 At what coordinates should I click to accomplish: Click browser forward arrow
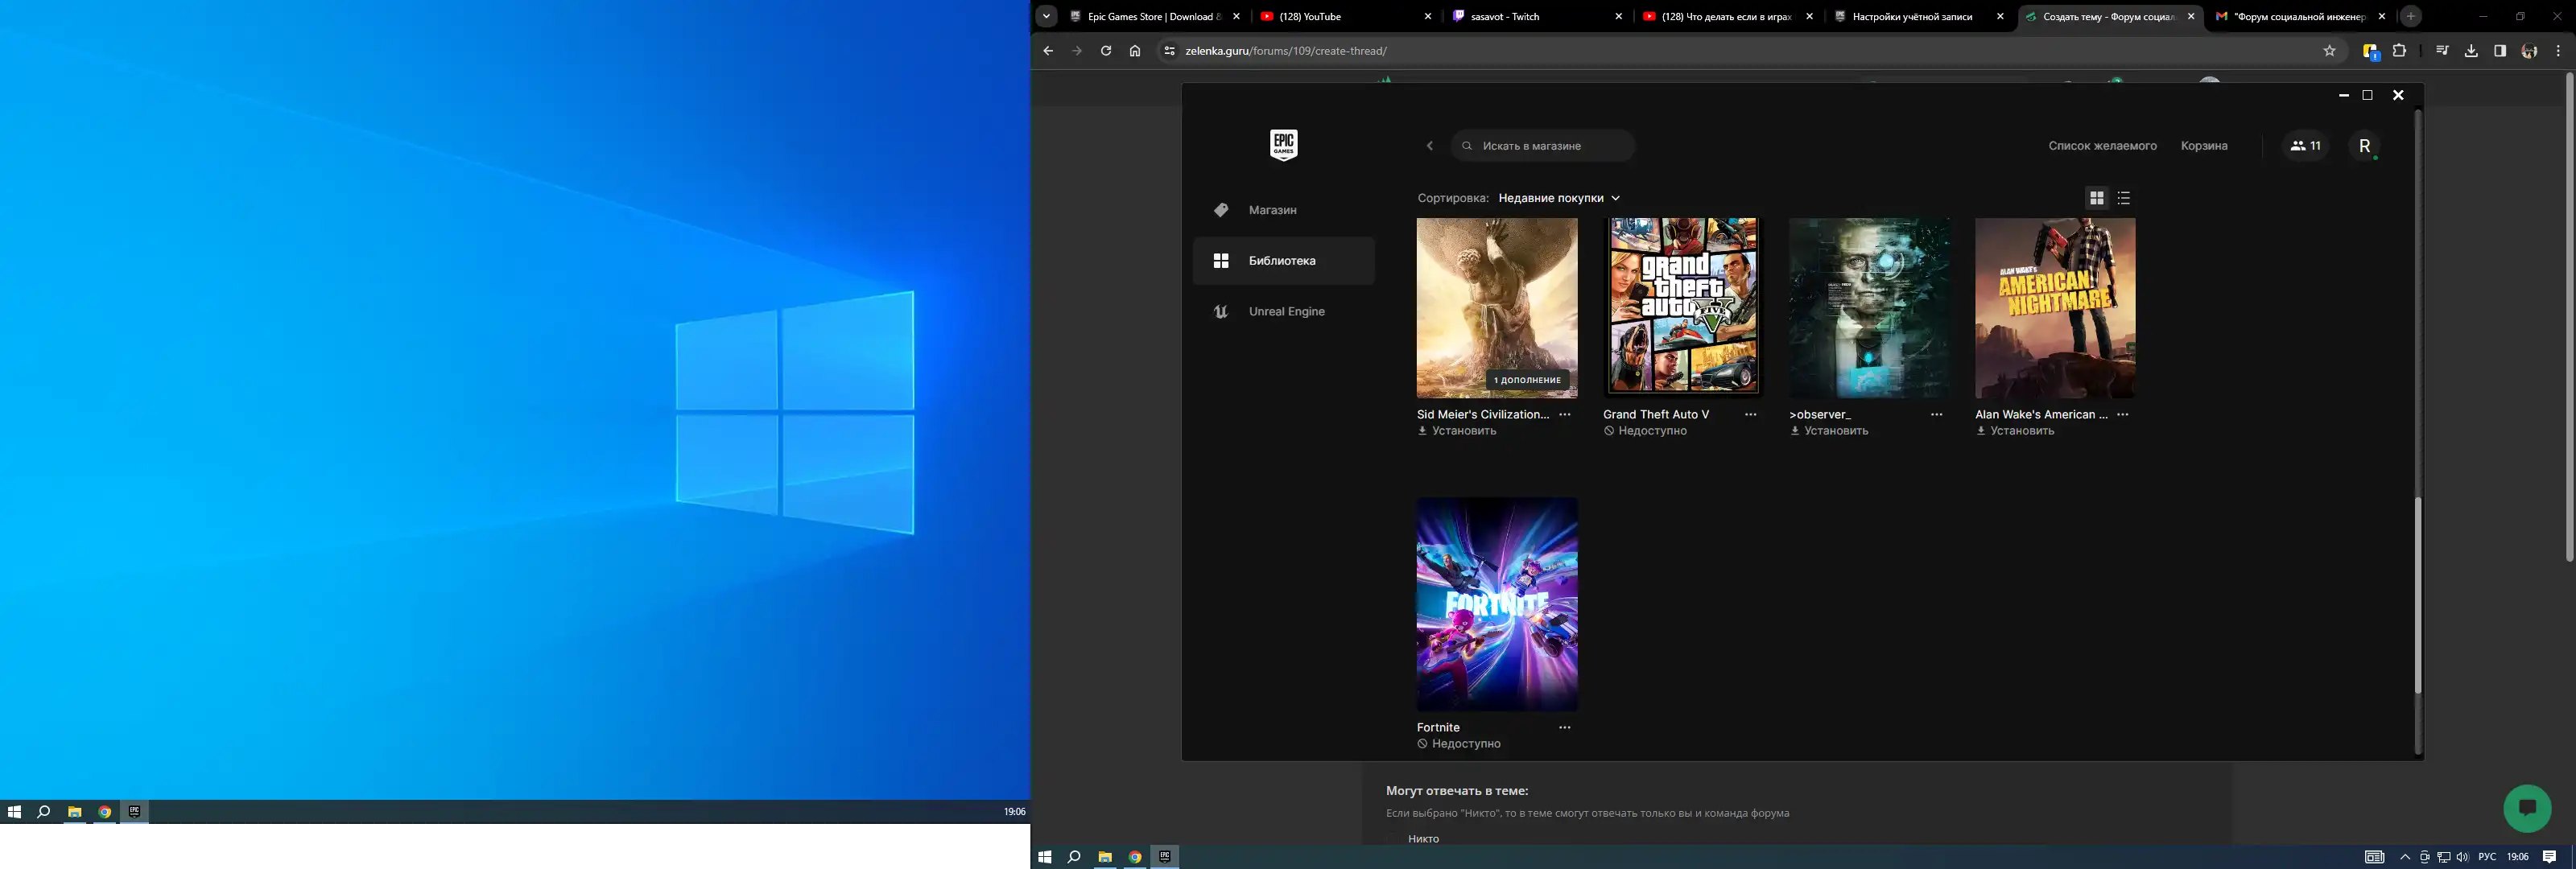(x=1077, y=51)
